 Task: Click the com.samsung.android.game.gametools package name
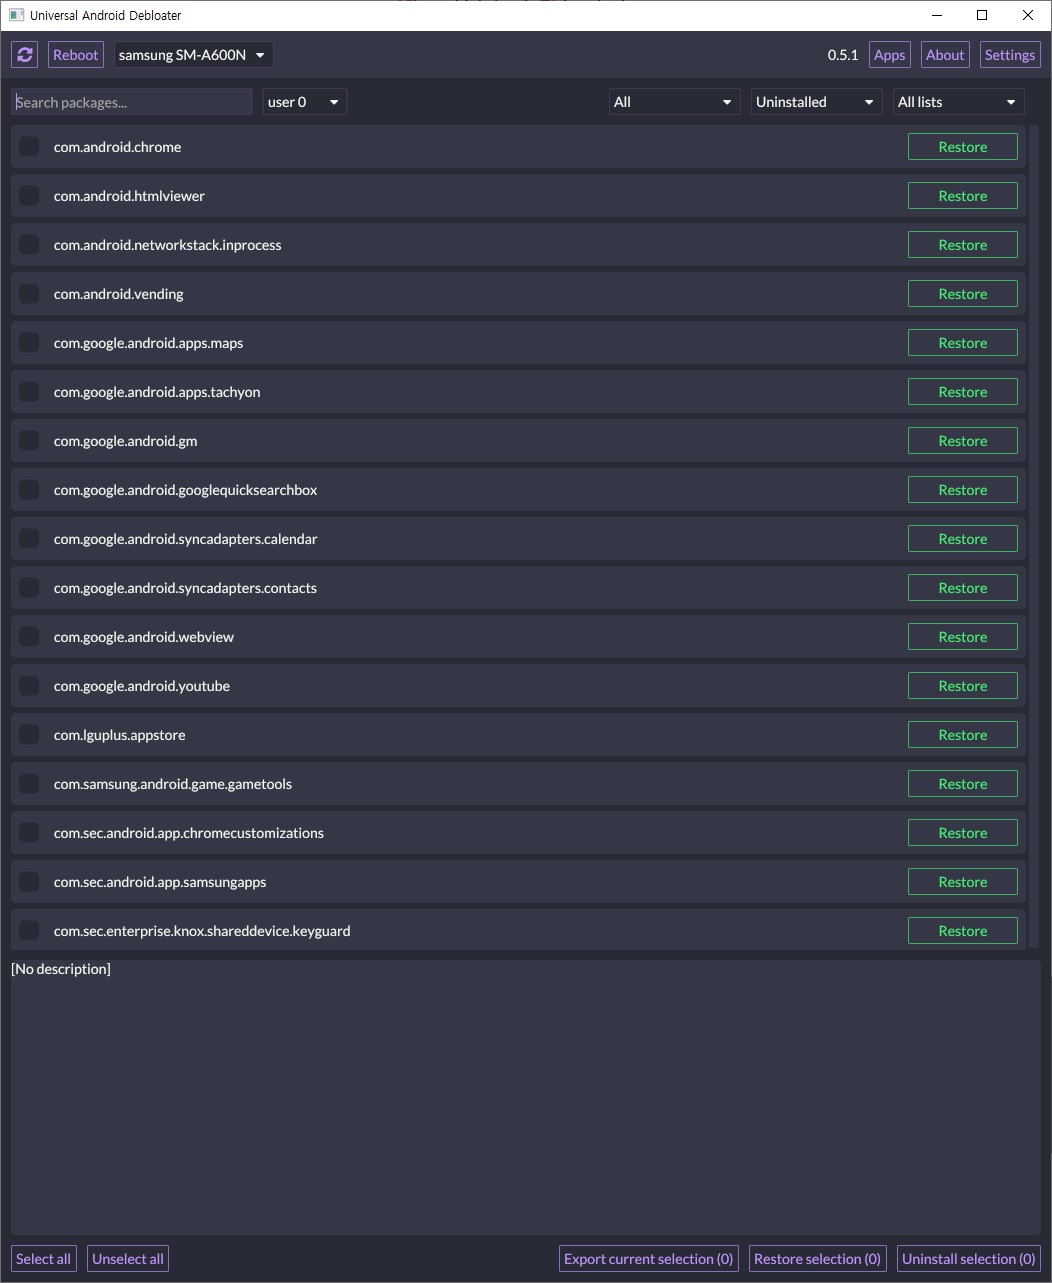coord(173,784)
